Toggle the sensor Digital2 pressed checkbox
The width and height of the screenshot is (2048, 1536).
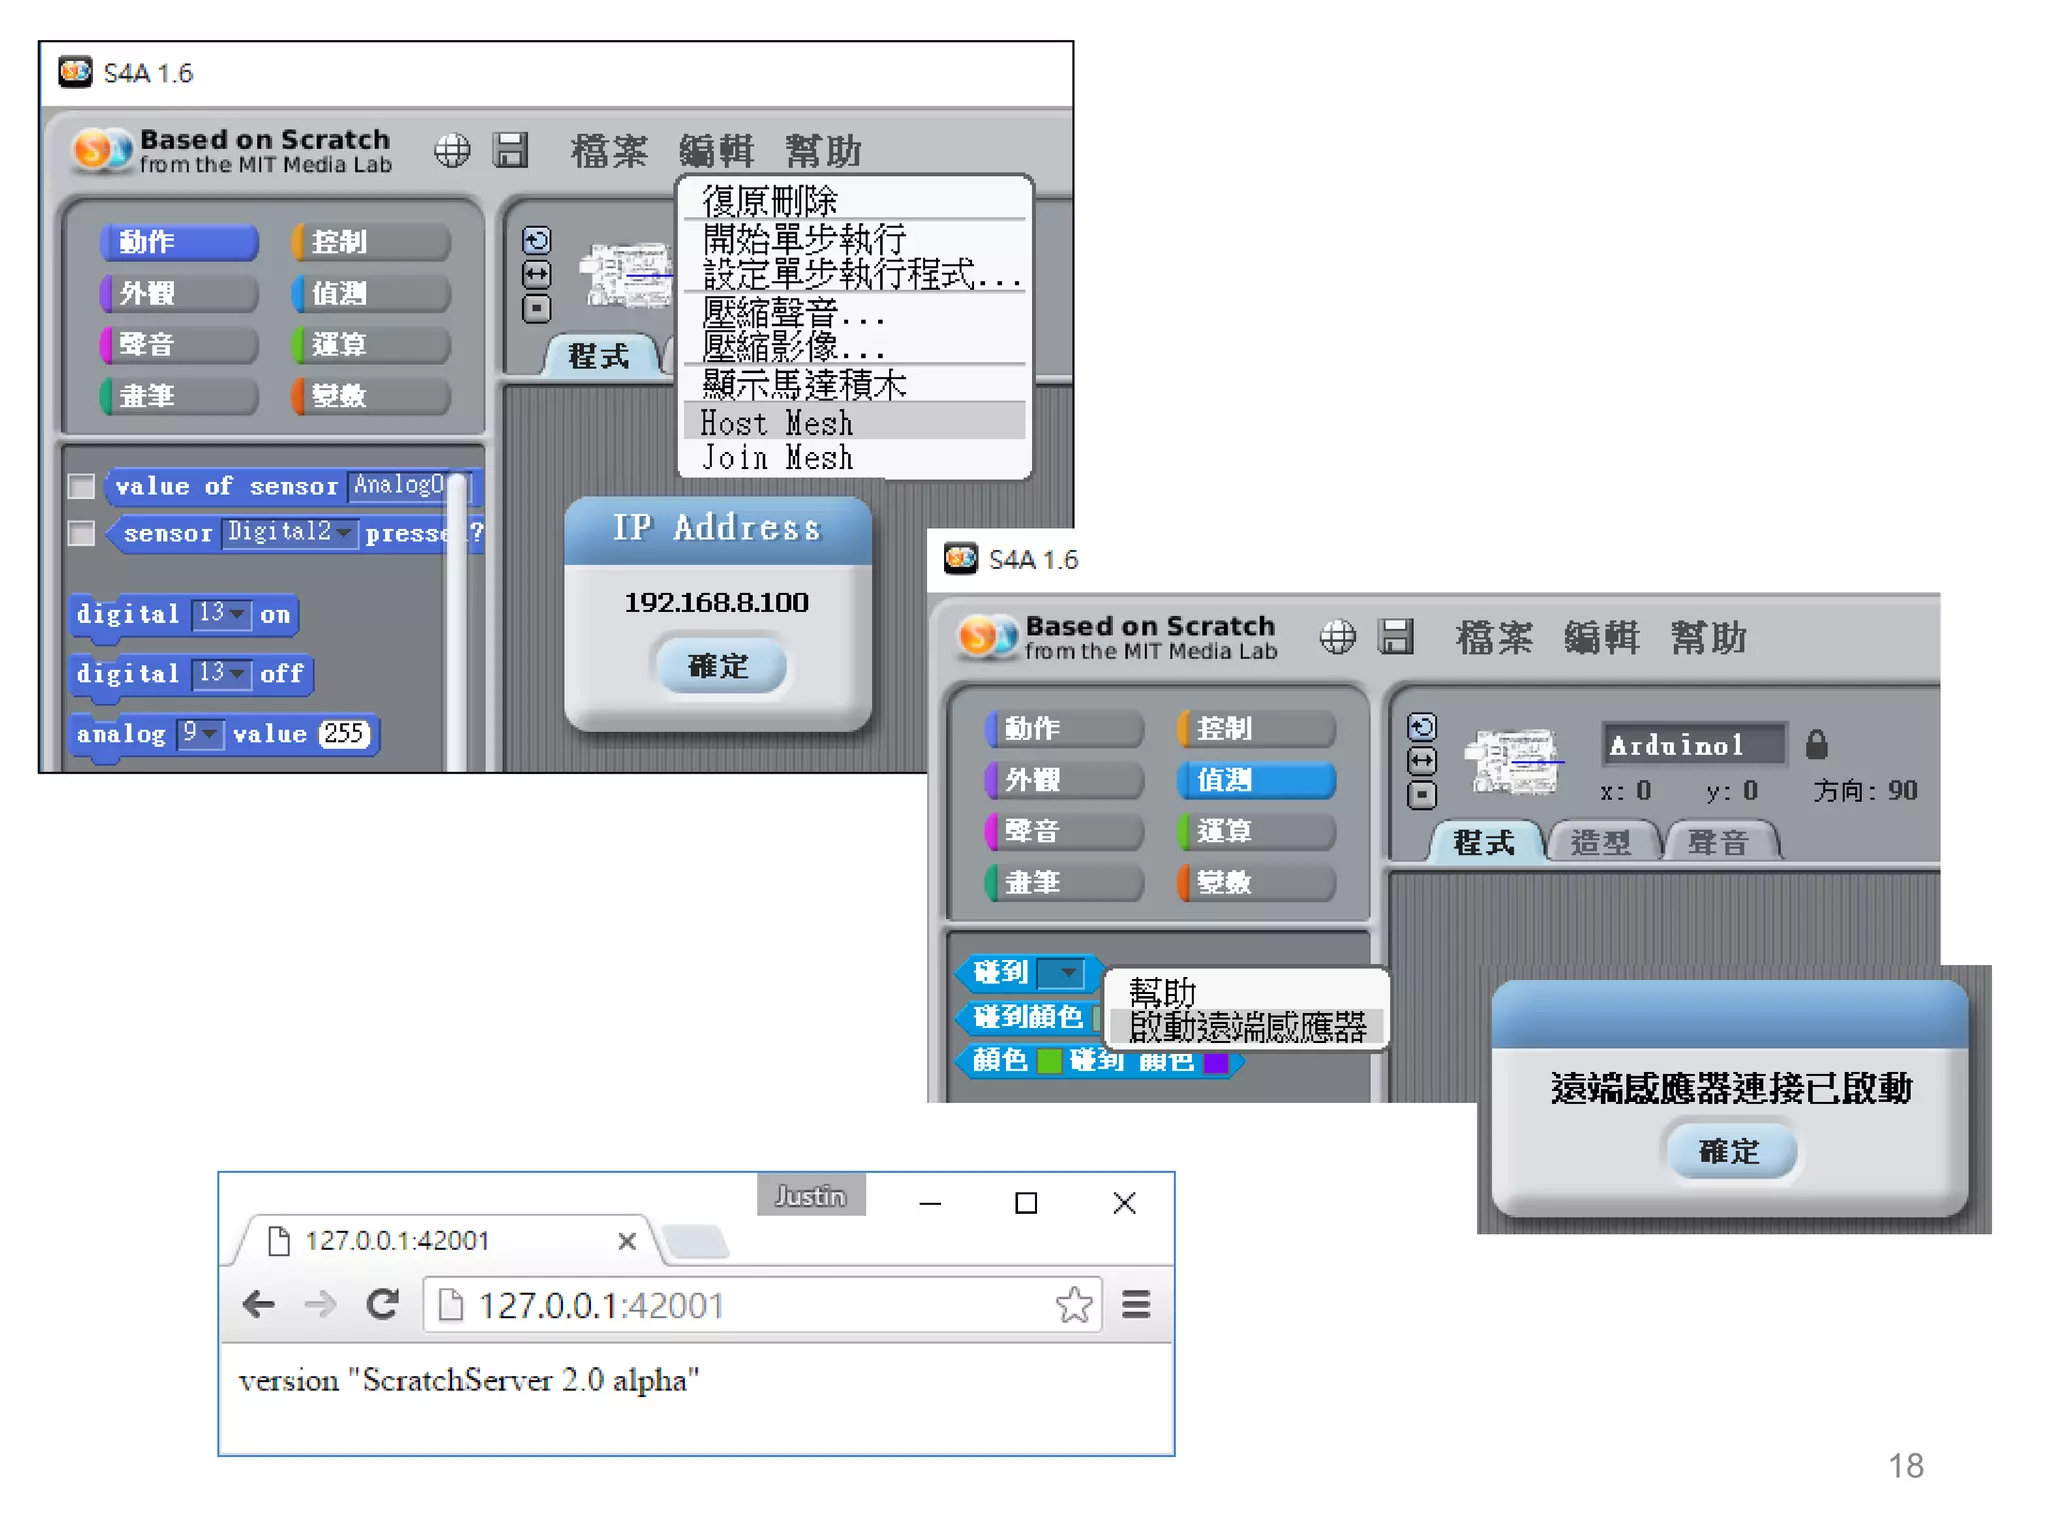click(x=81, y=533)
